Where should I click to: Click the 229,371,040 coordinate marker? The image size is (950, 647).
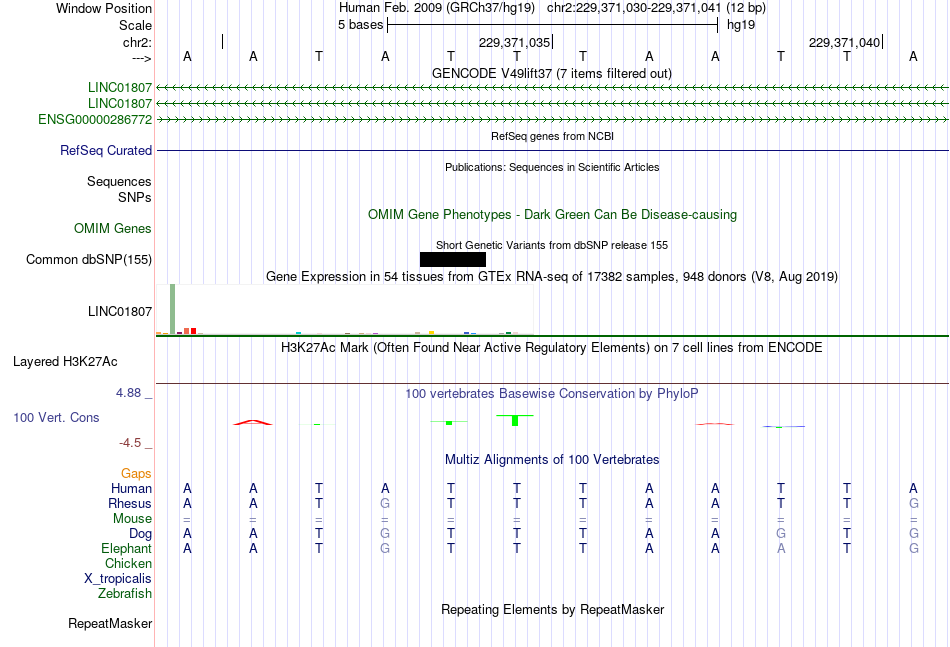[844, 42]
